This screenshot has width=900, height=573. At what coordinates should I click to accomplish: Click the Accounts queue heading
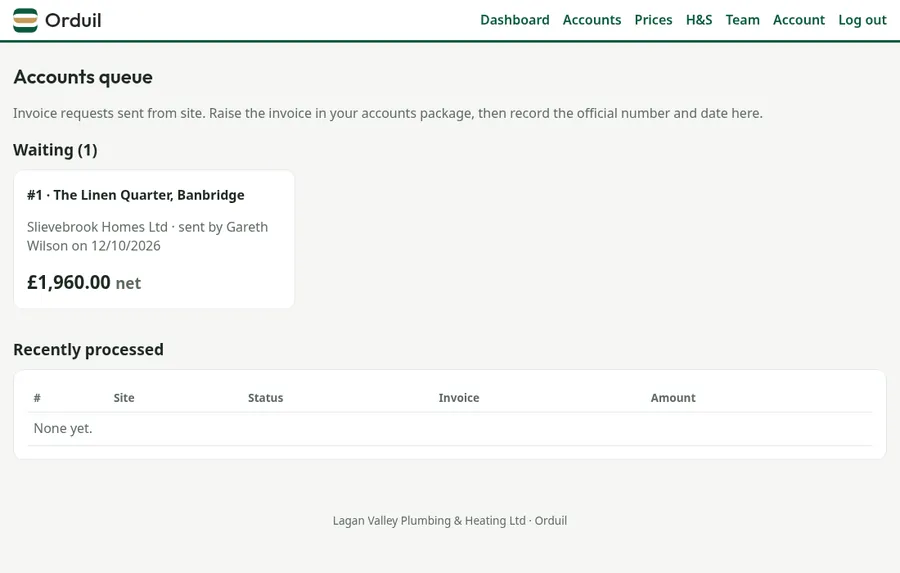pos(83,77)
